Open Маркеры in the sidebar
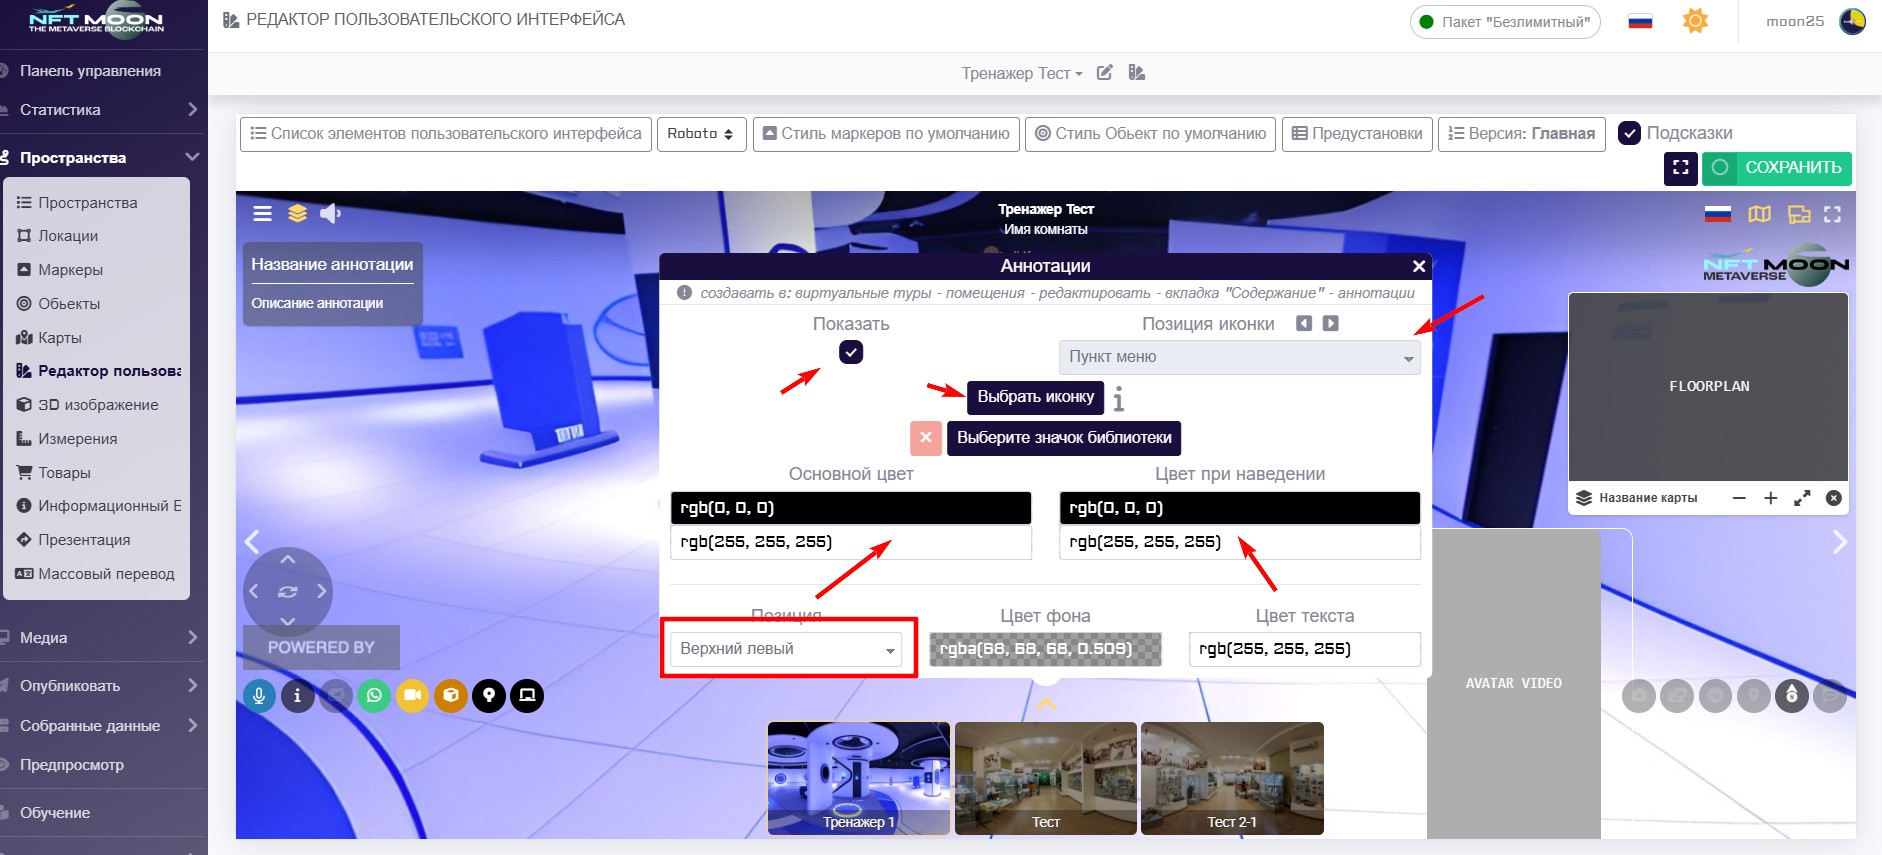The height and width of the screenshot is (855, 1882). (x=70, y=270)
